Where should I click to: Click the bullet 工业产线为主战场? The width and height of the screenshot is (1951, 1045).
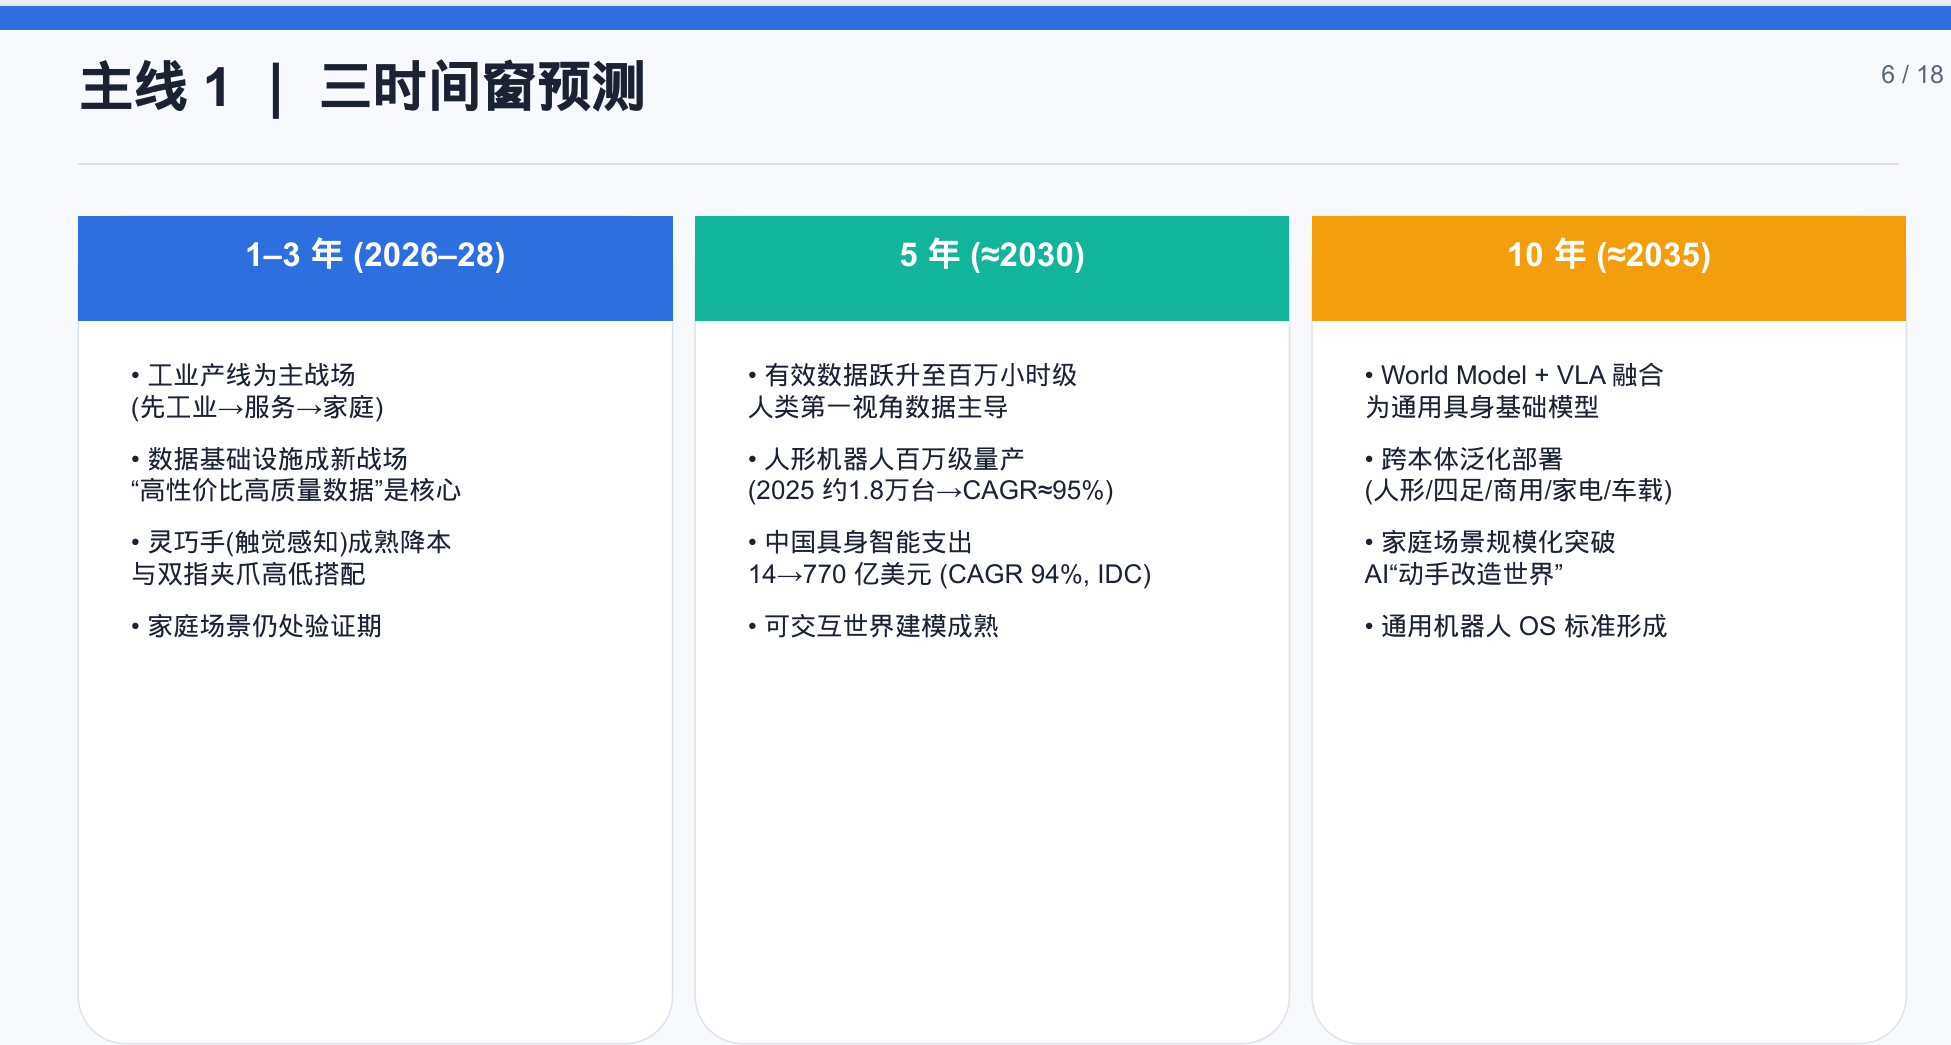coord(243,375)
